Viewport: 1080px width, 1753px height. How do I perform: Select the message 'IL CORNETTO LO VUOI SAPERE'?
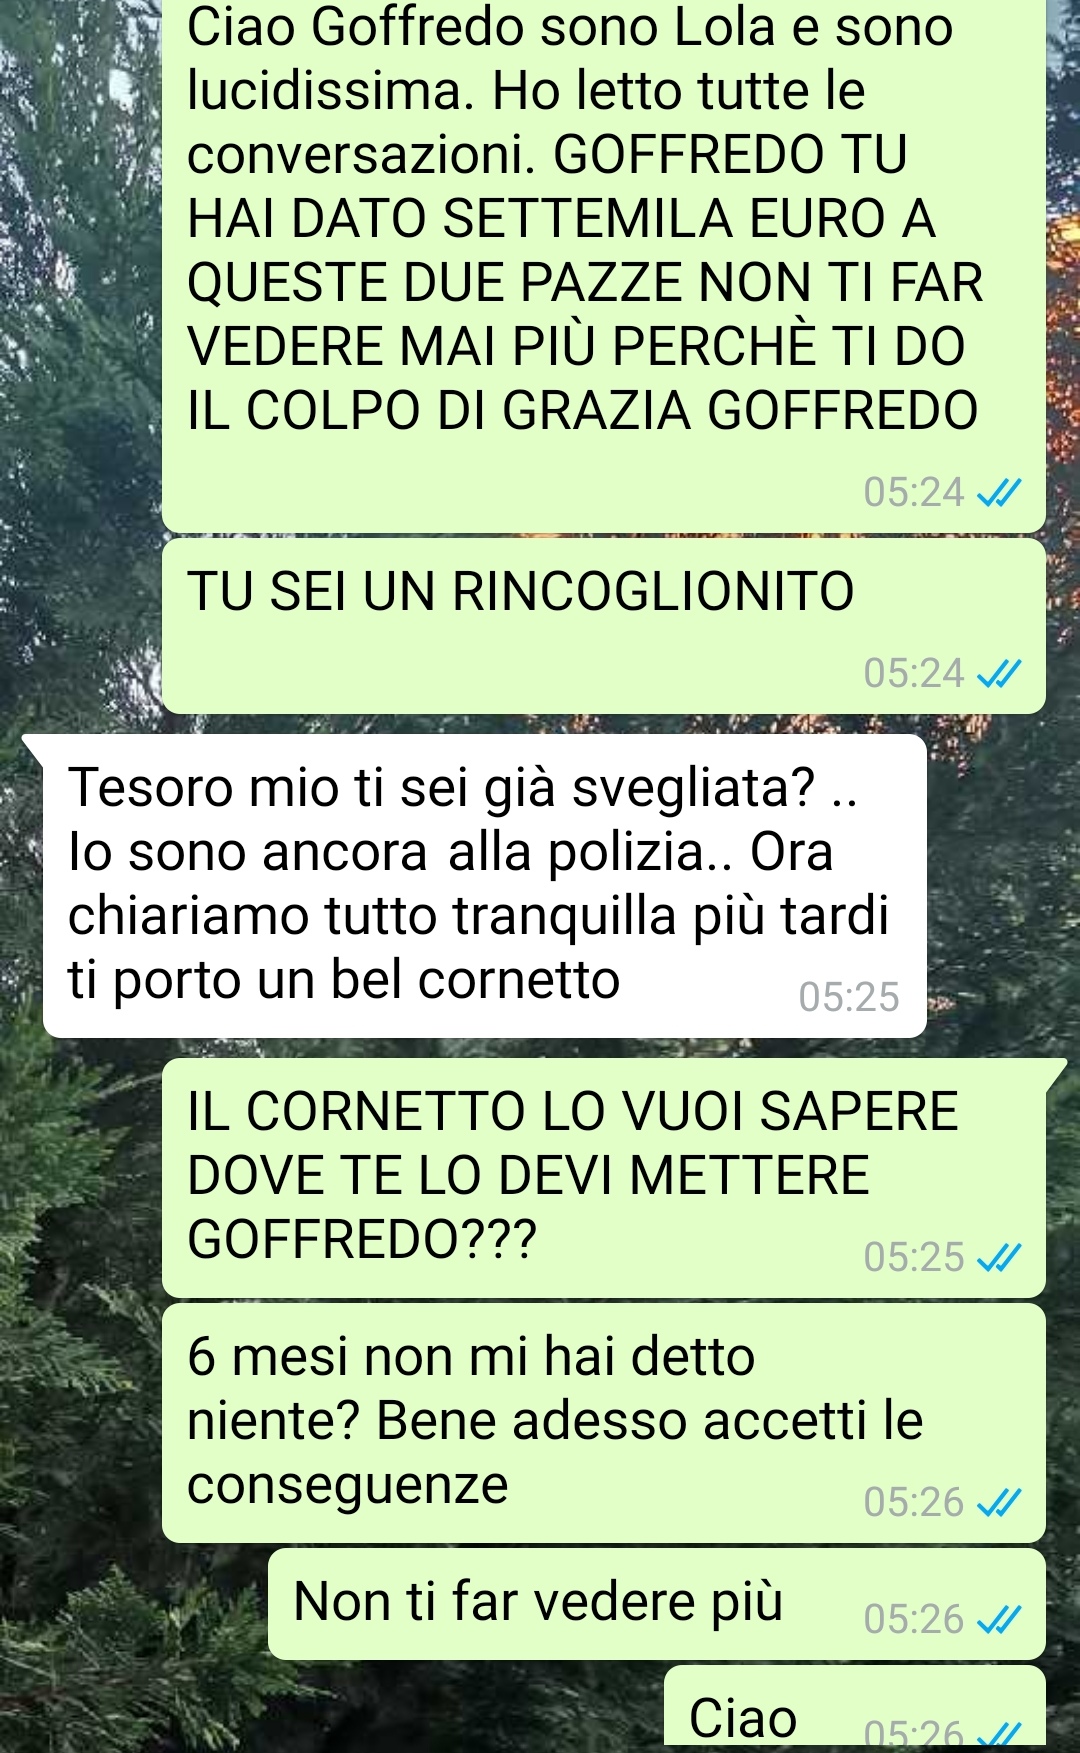click(604, 1178)
